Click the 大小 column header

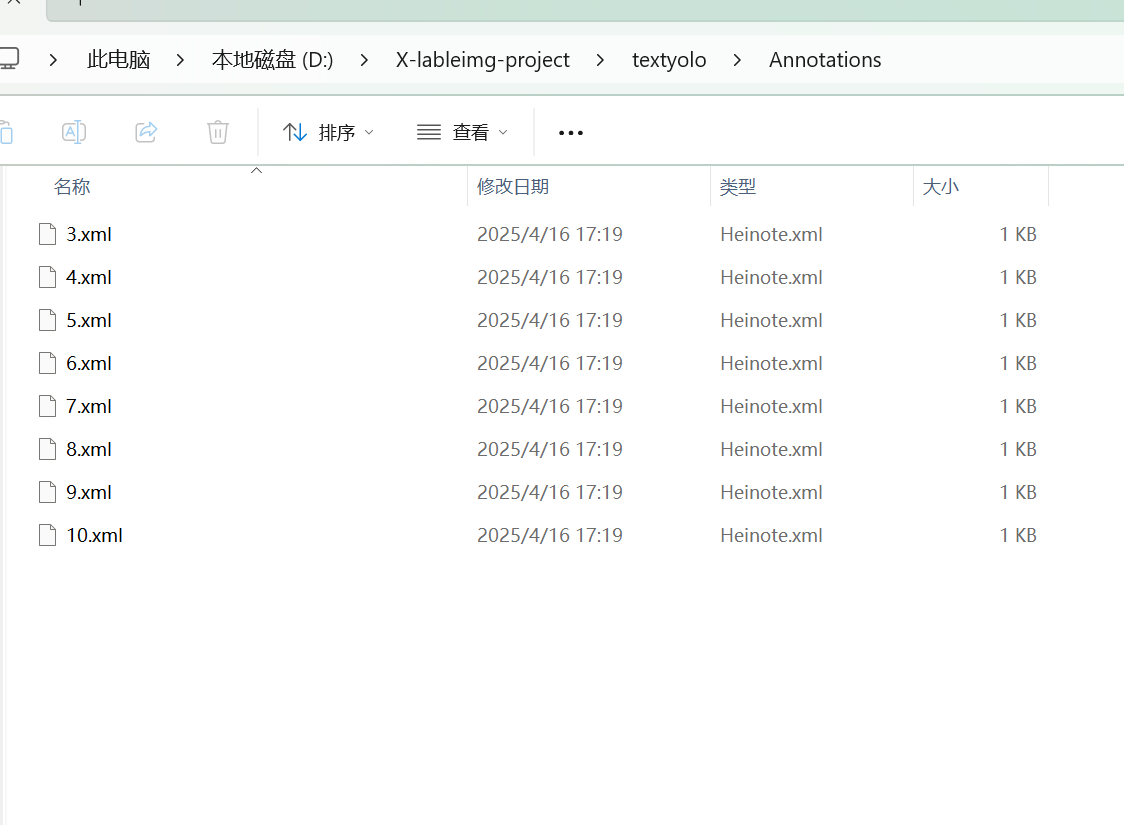tap(940, 187)
